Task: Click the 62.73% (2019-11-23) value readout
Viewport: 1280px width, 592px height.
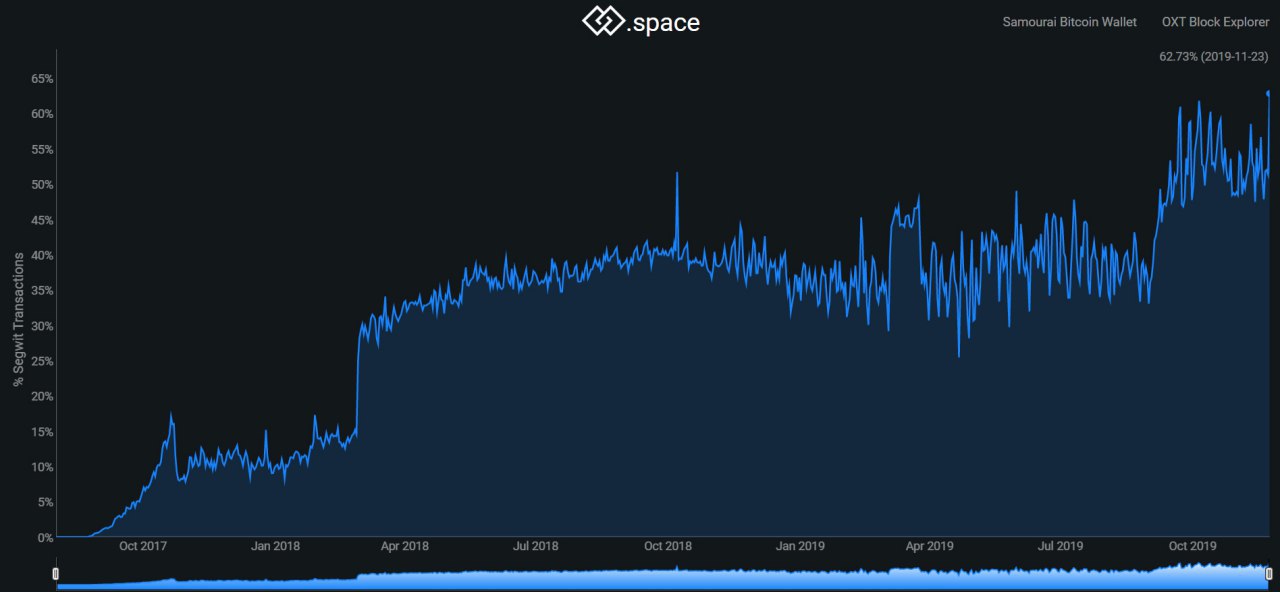Action: click(1214, 57)
